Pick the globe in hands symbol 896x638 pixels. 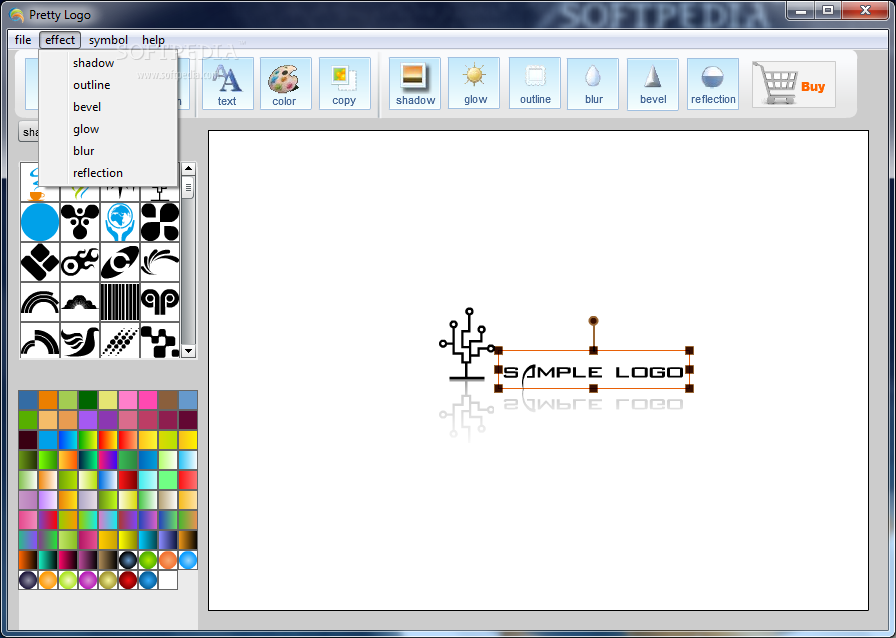coord(120,222)
